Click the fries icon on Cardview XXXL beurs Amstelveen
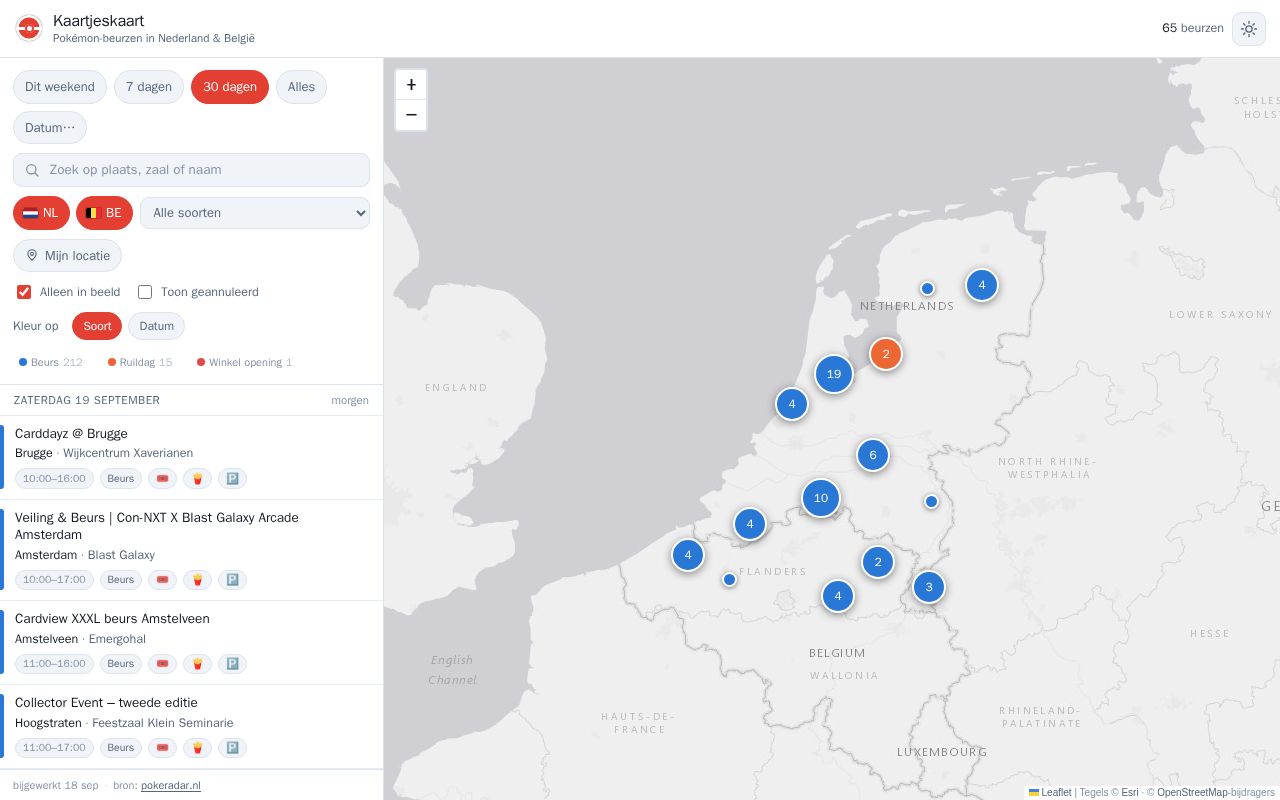Image resolution: width=1280 pixels, height=800 pixels. 197,664
